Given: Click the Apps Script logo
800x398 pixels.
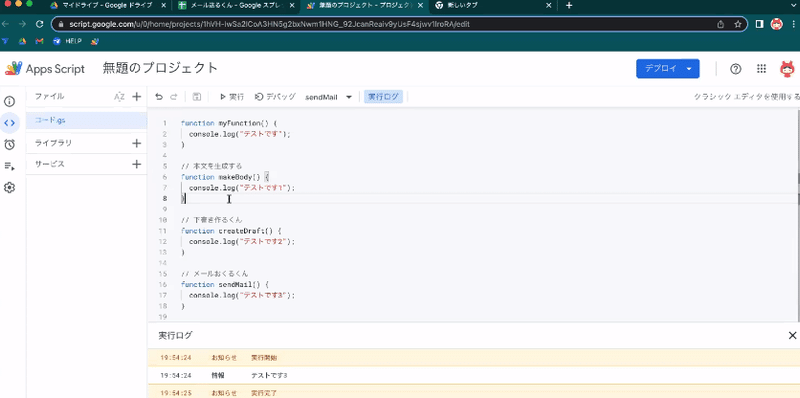Looking at the screenshot, I should pyautogui.click(x=45, y=69).
